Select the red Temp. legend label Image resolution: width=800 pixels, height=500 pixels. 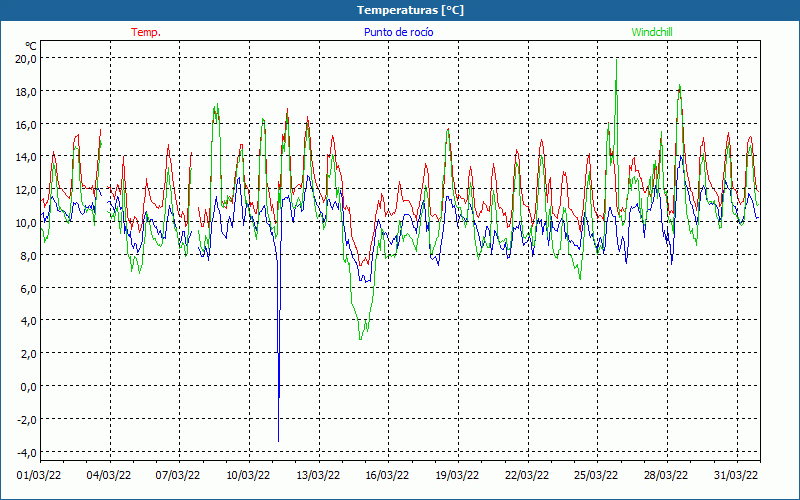(146, 32)
